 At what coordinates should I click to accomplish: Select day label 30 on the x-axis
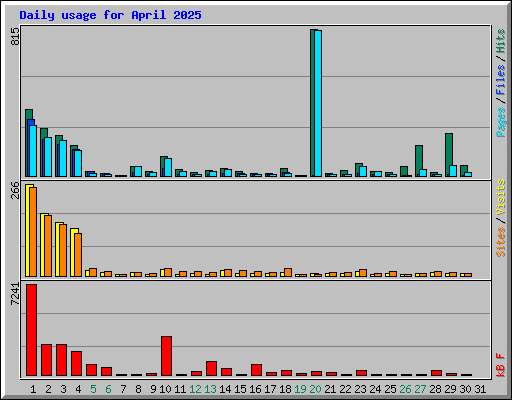tap(465, 389)
